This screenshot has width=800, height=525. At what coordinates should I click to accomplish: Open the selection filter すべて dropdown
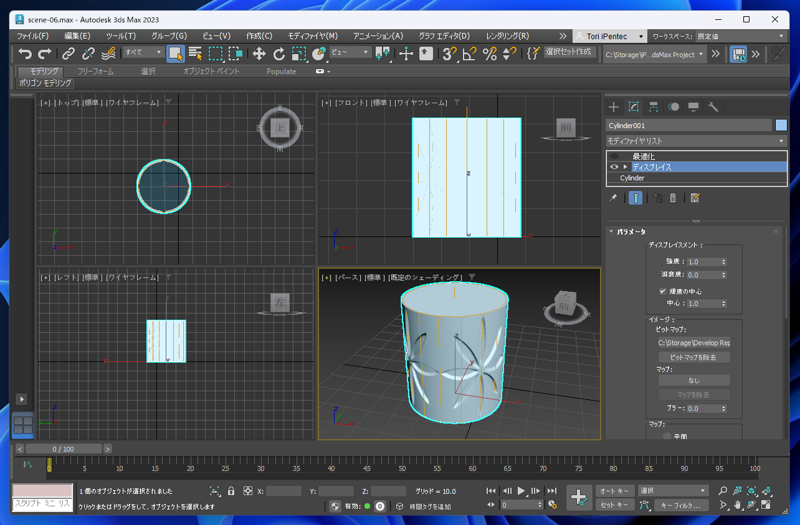pos(143,53)
